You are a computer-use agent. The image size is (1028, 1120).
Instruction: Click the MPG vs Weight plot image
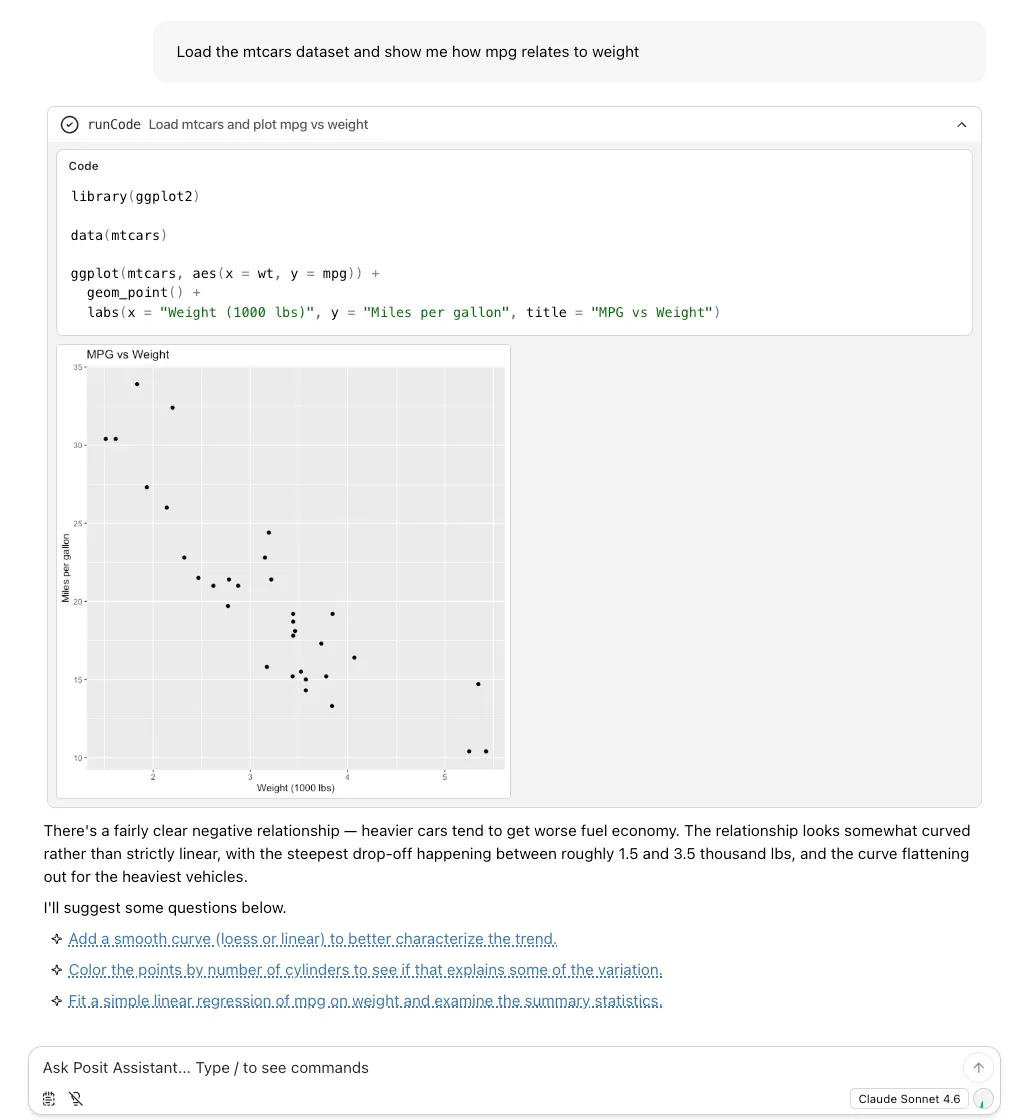pos(283,570)
